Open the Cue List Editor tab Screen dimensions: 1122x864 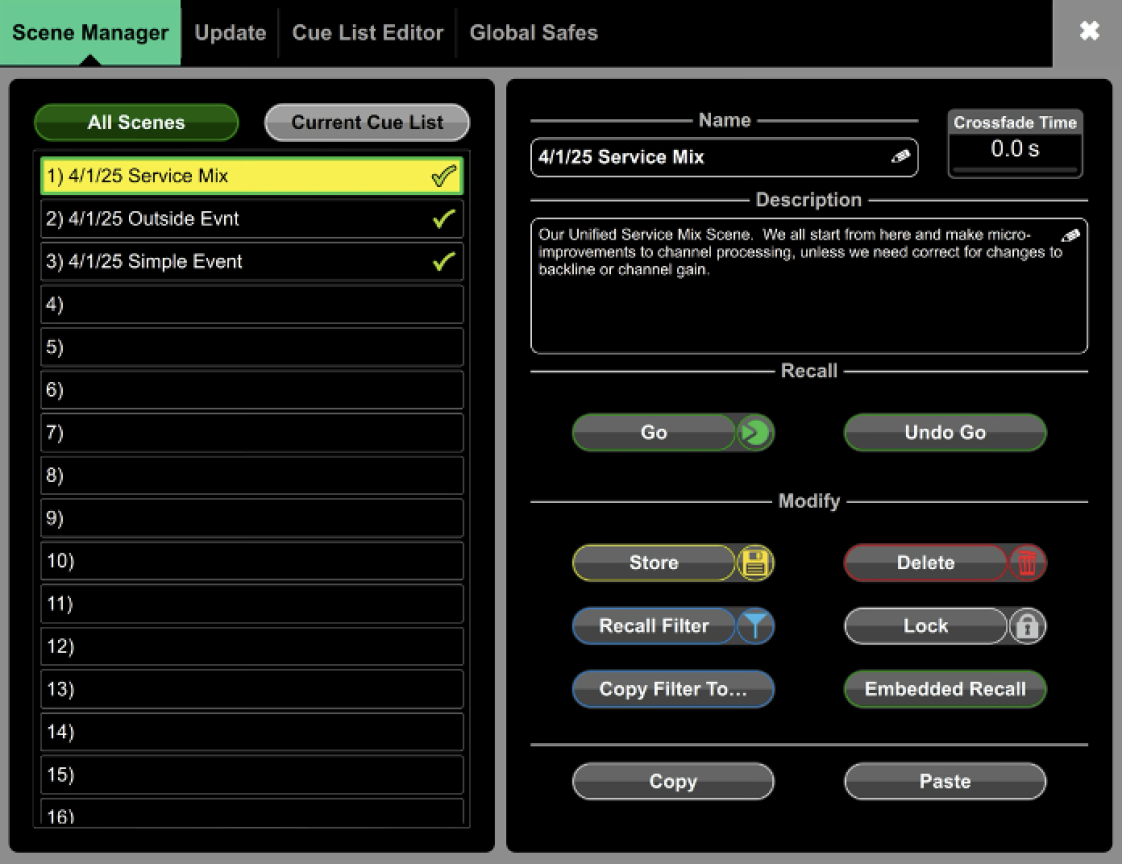(x=367, y=33)
